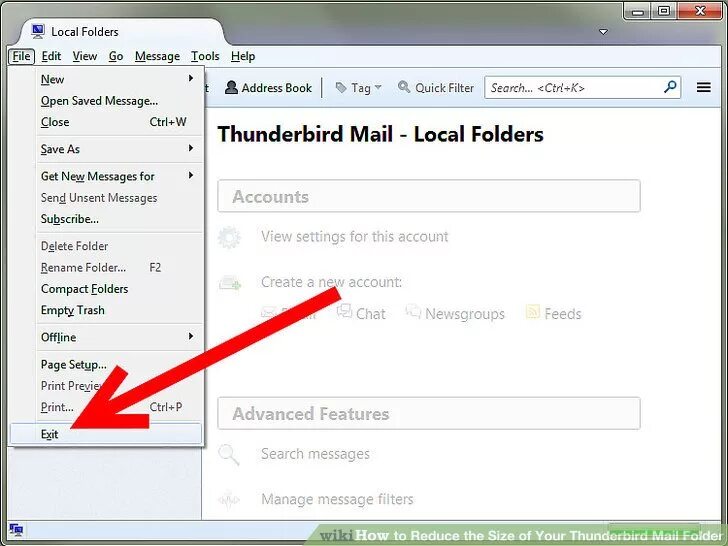Click the account settings gear icon
The width and height of the screenshot is (728, 546).
pyautogui.click(x=229, y=237)
